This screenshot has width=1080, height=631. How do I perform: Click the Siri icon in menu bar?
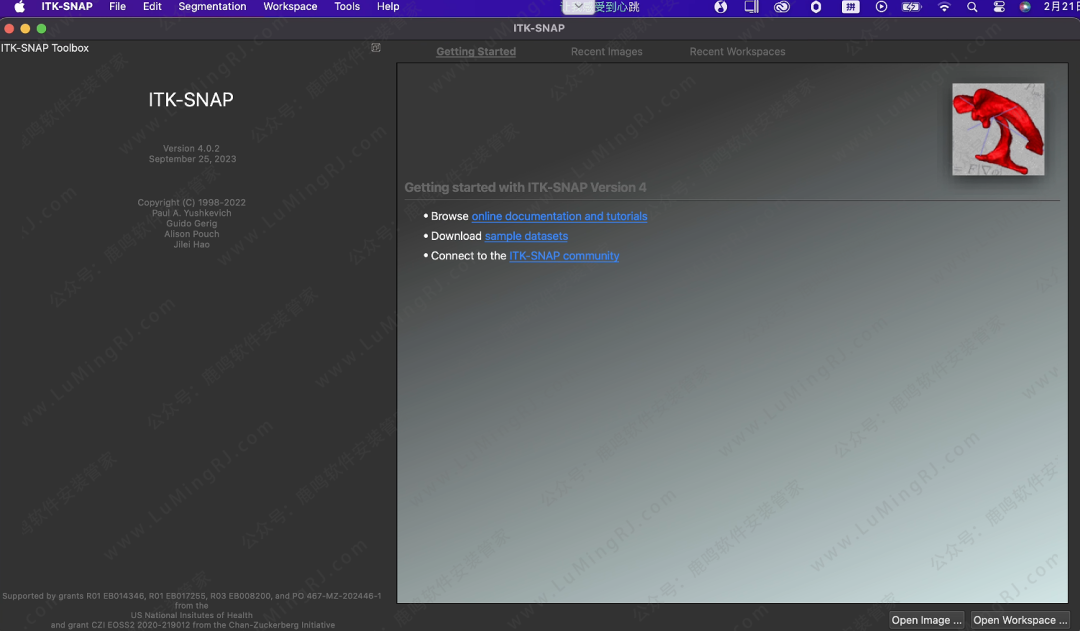[1025, 7]
